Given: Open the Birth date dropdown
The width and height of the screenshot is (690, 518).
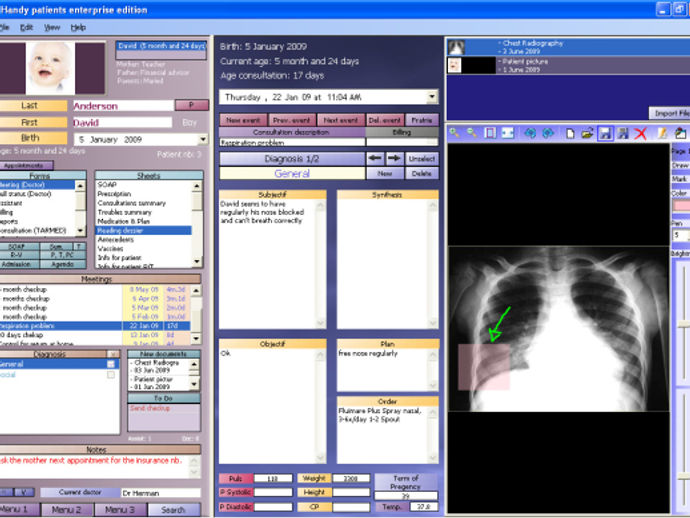Looking at the screenshot, I should coord(203,140).
